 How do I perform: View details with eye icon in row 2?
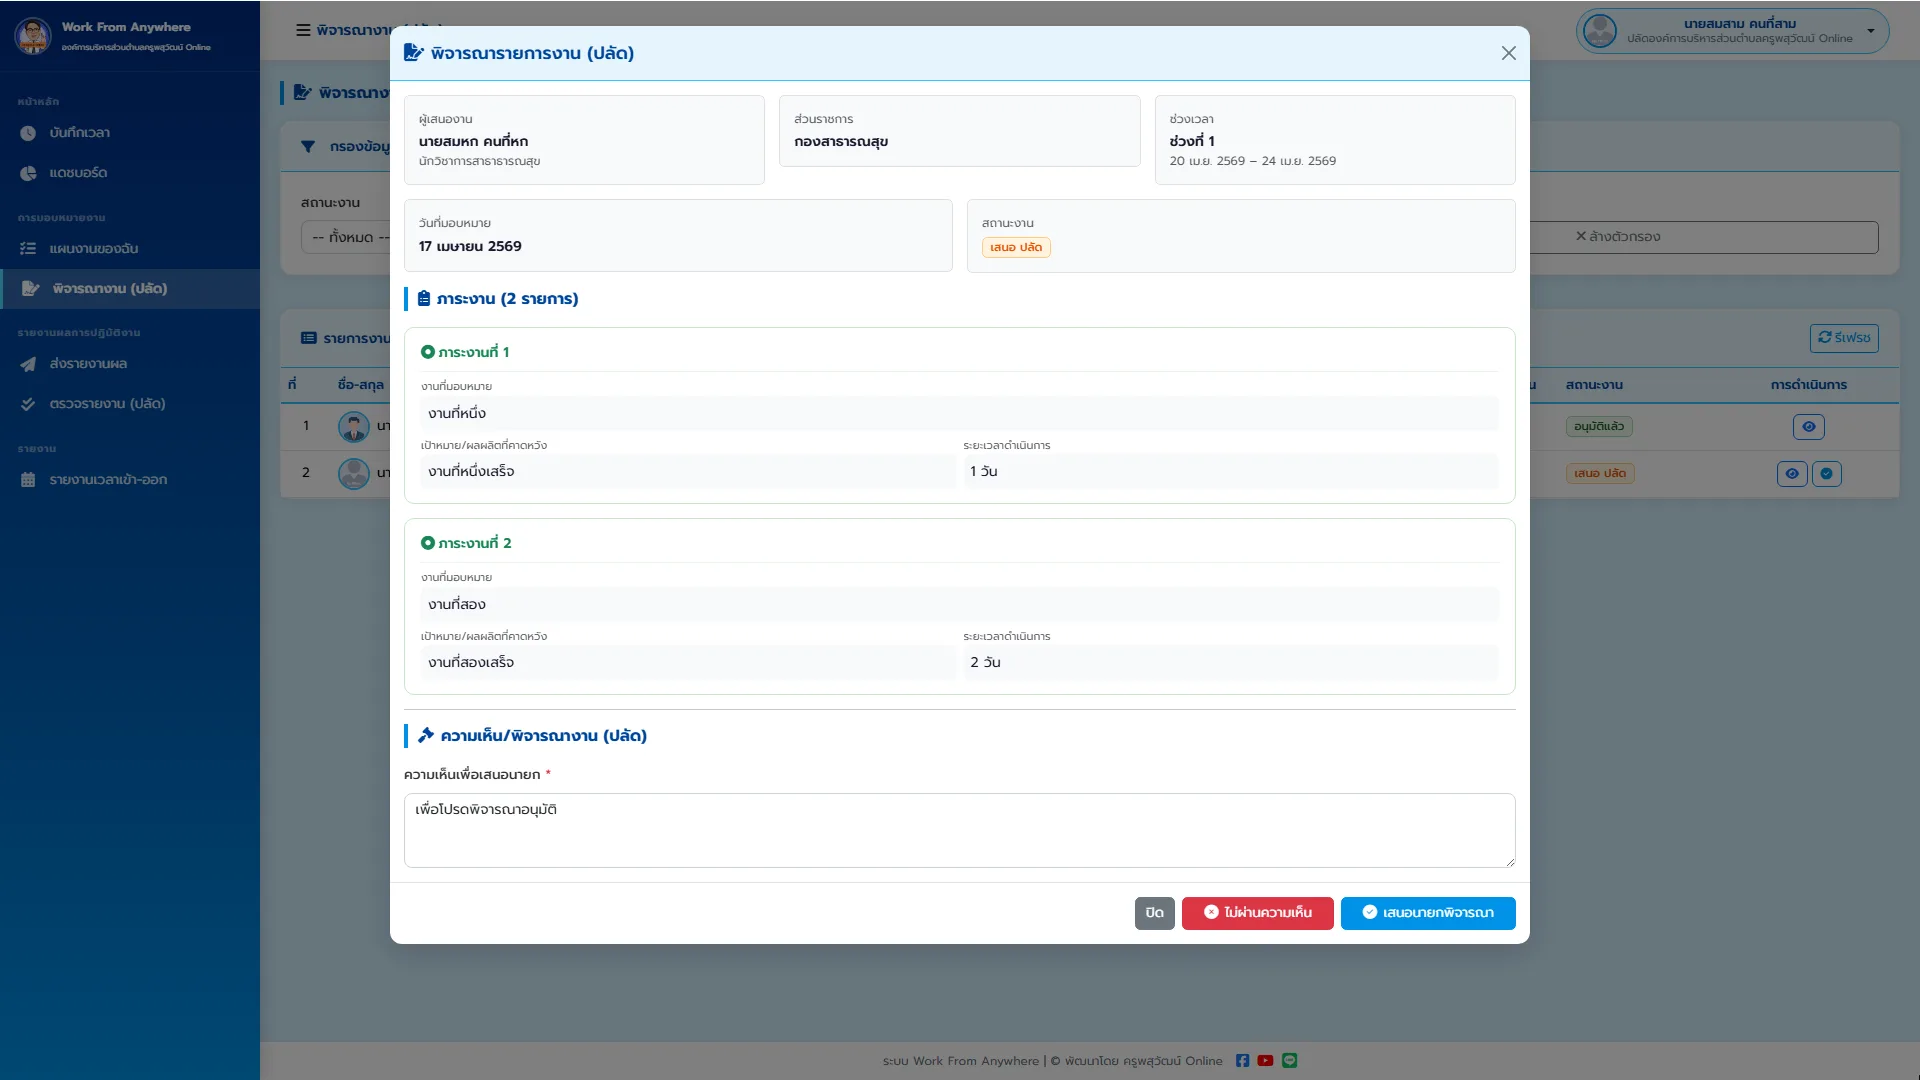1792,474
